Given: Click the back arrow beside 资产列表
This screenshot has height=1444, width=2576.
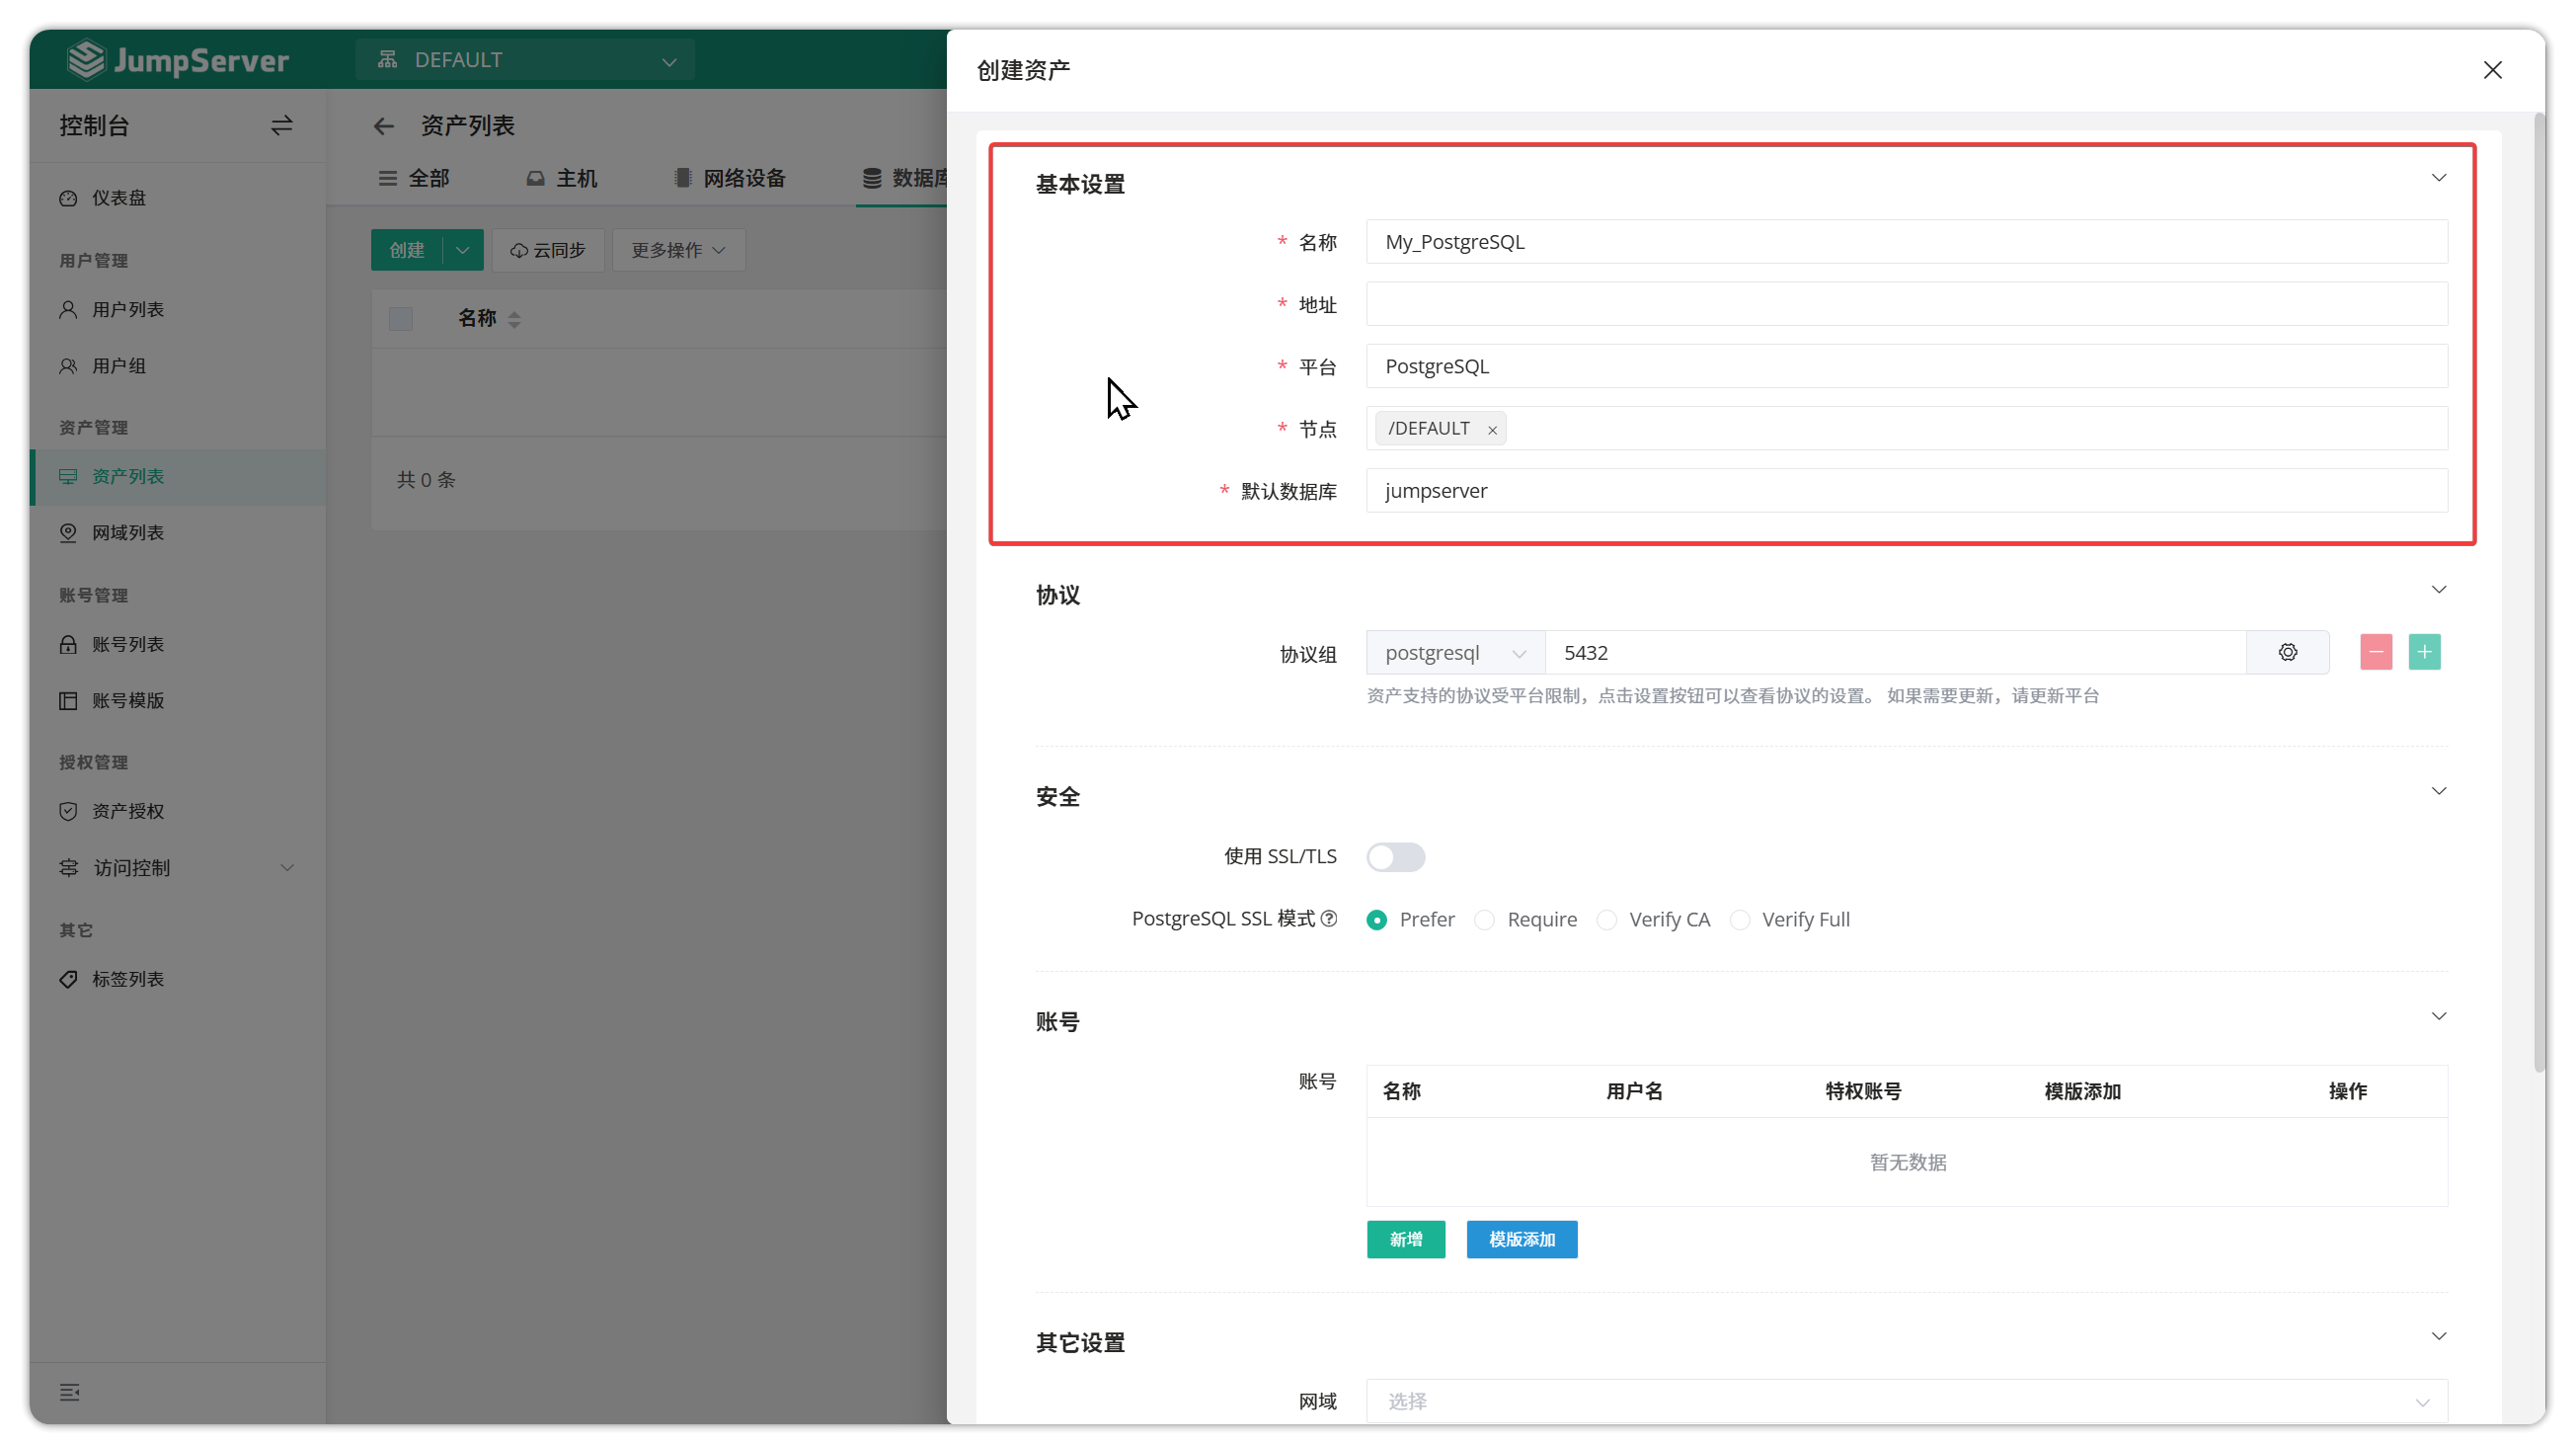Looking at the screenshot, I should click(x=383, y=126).
